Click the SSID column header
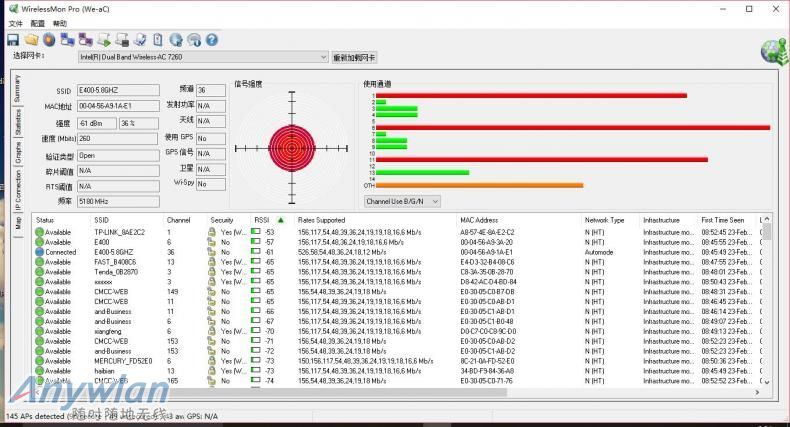The width and height of the screenshot is (790, 427). tap(102, 220)
